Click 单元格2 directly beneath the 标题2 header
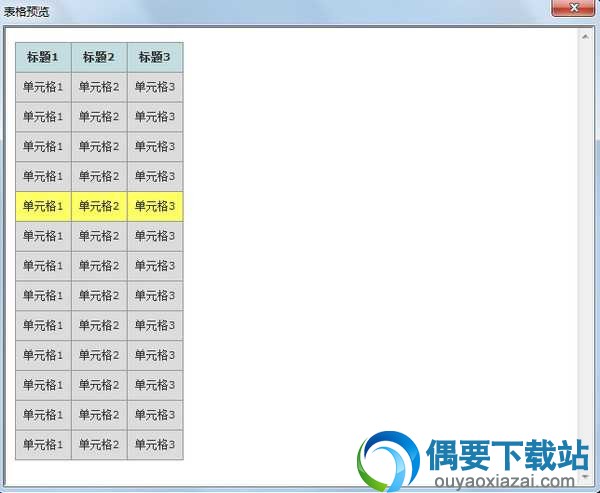The image size is (600, 493). (x=99, y=87)
